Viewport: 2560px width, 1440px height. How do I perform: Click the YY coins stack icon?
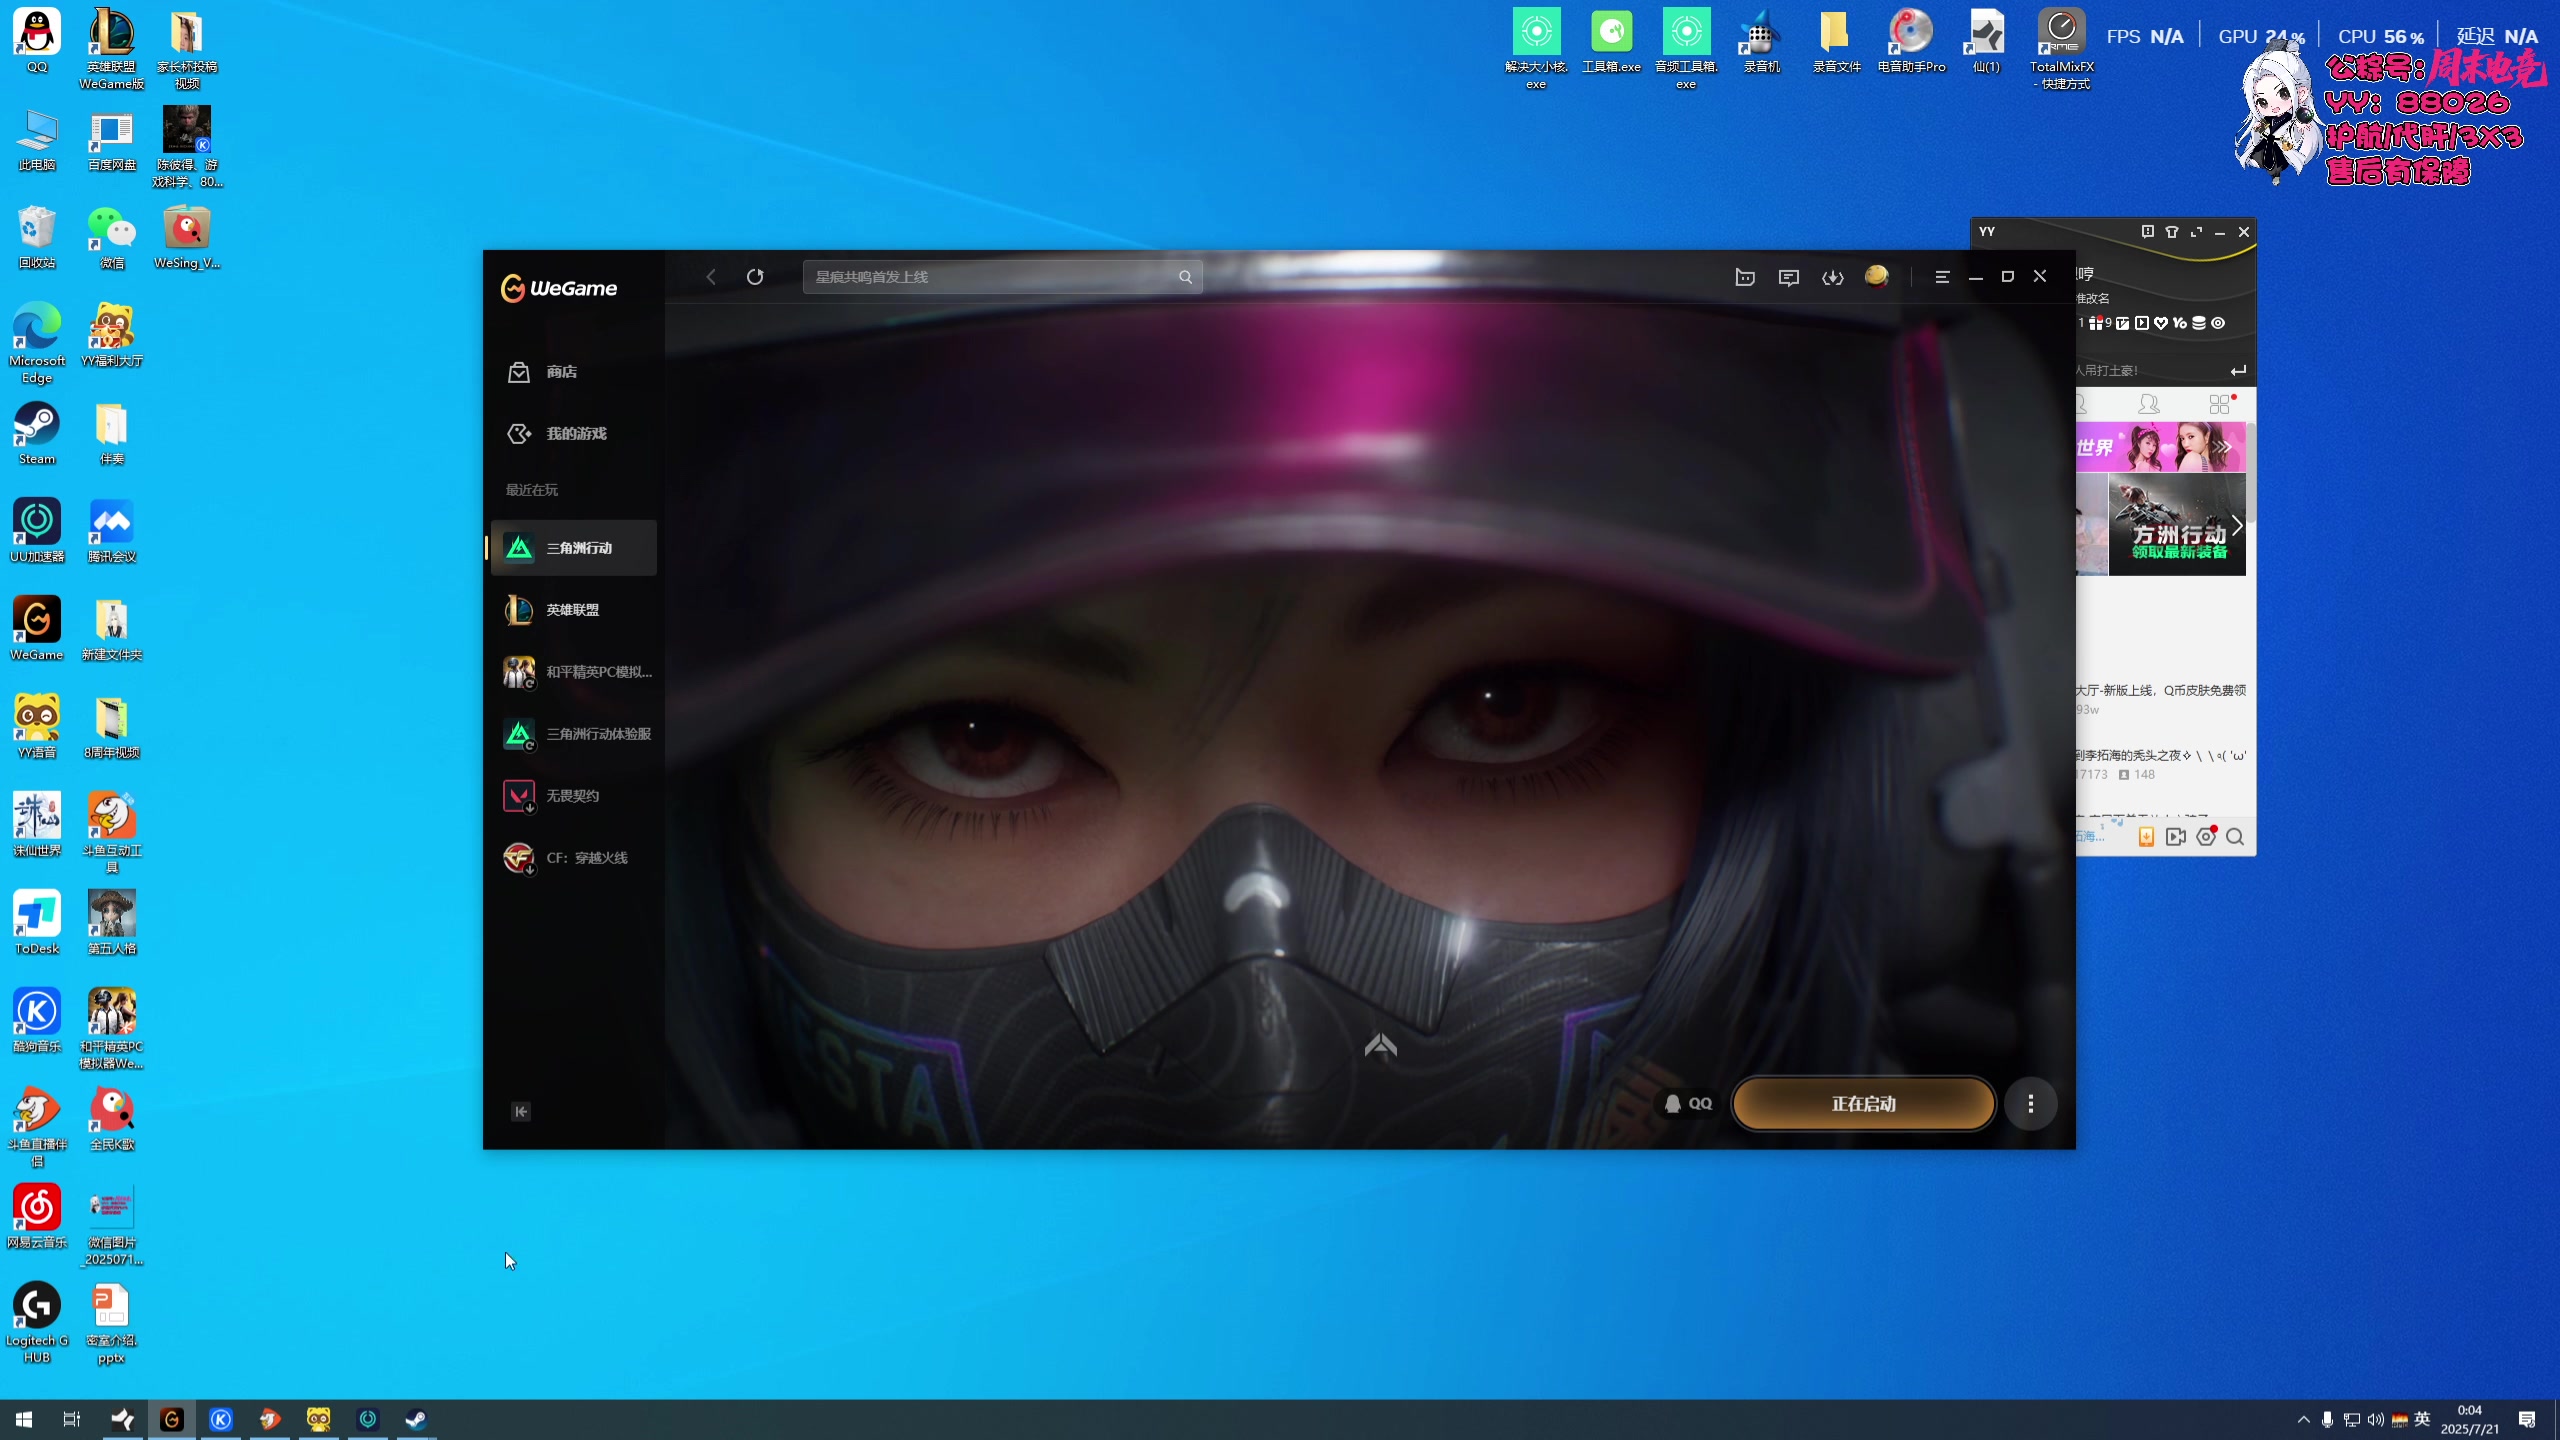pyautogui.click(x=2199, y=323)
